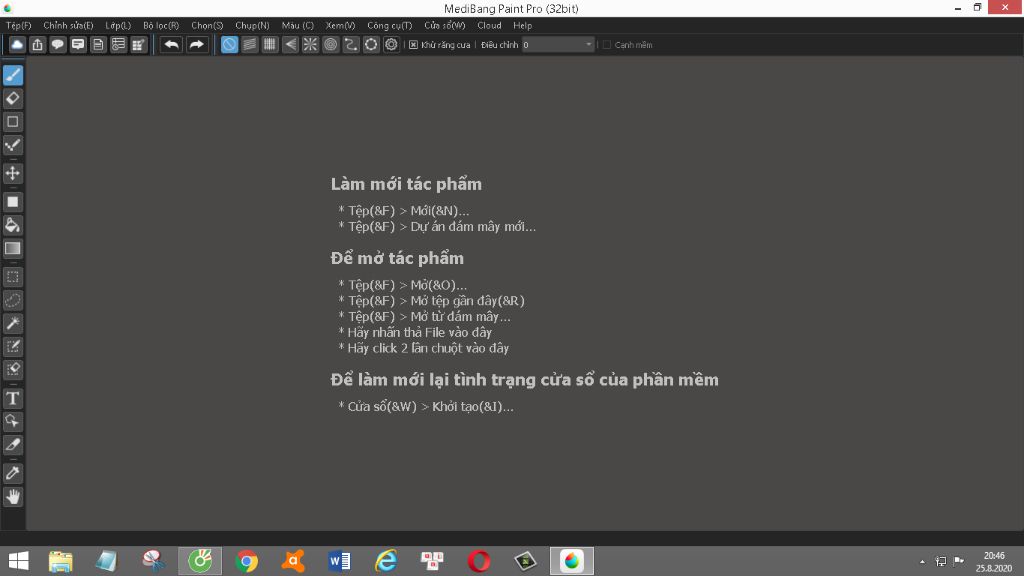Open snap settings gear icon
Screen dimensions: 1024x576
(391, 44)
